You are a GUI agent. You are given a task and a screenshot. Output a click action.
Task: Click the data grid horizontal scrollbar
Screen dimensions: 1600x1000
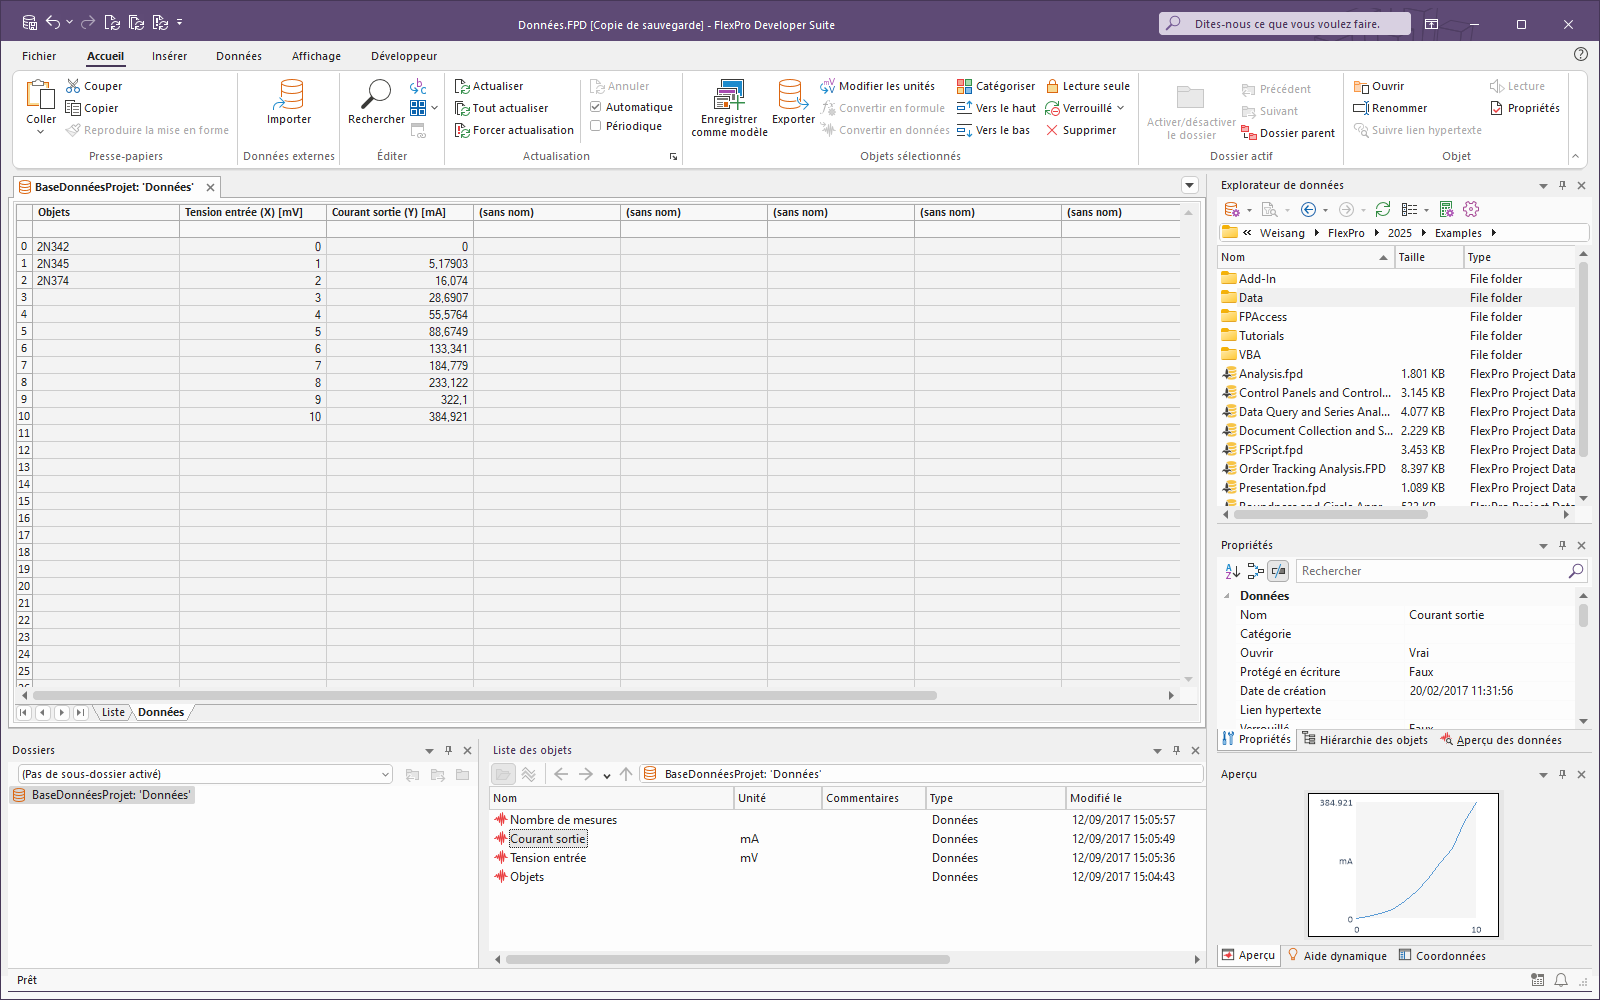485,695
